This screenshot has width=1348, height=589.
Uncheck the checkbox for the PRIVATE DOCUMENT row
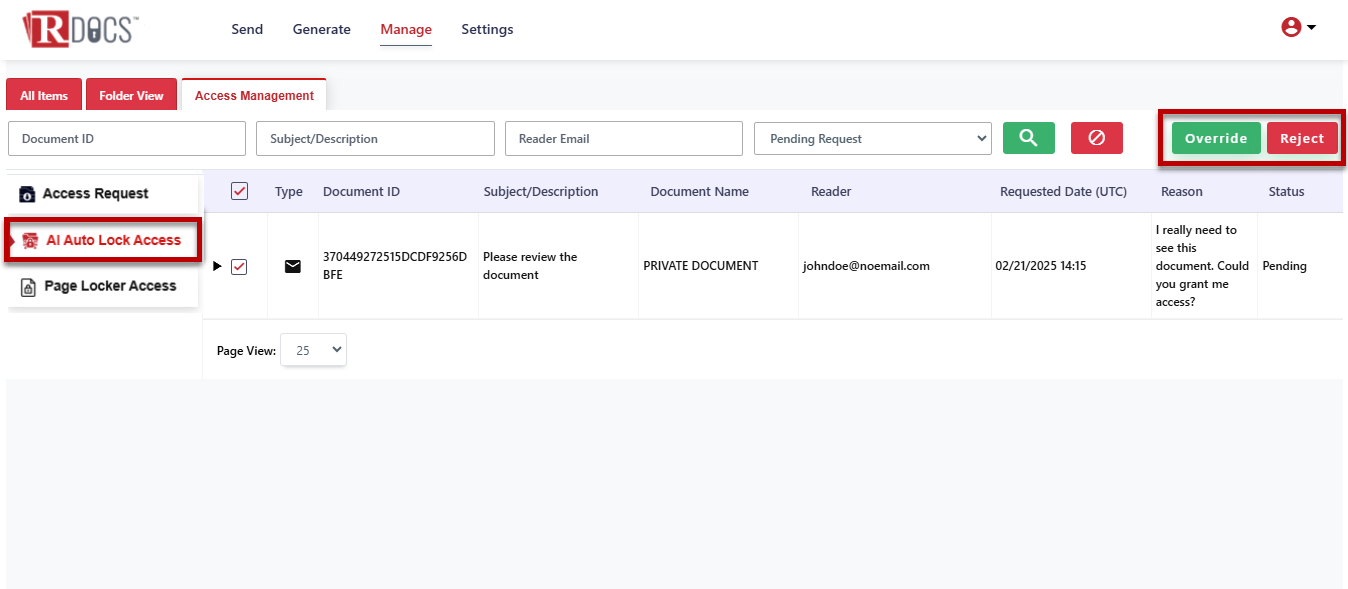click(x=239, y=266)
